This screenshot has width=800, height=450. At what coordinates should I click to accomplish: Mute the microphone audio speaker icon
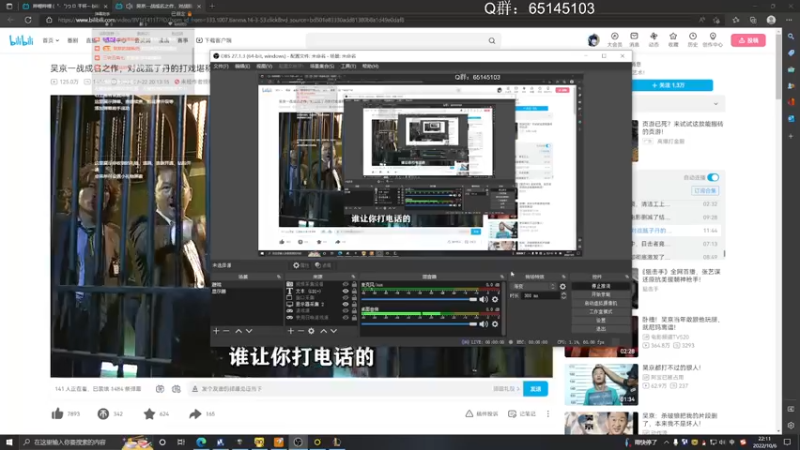[x=484, y=299]
